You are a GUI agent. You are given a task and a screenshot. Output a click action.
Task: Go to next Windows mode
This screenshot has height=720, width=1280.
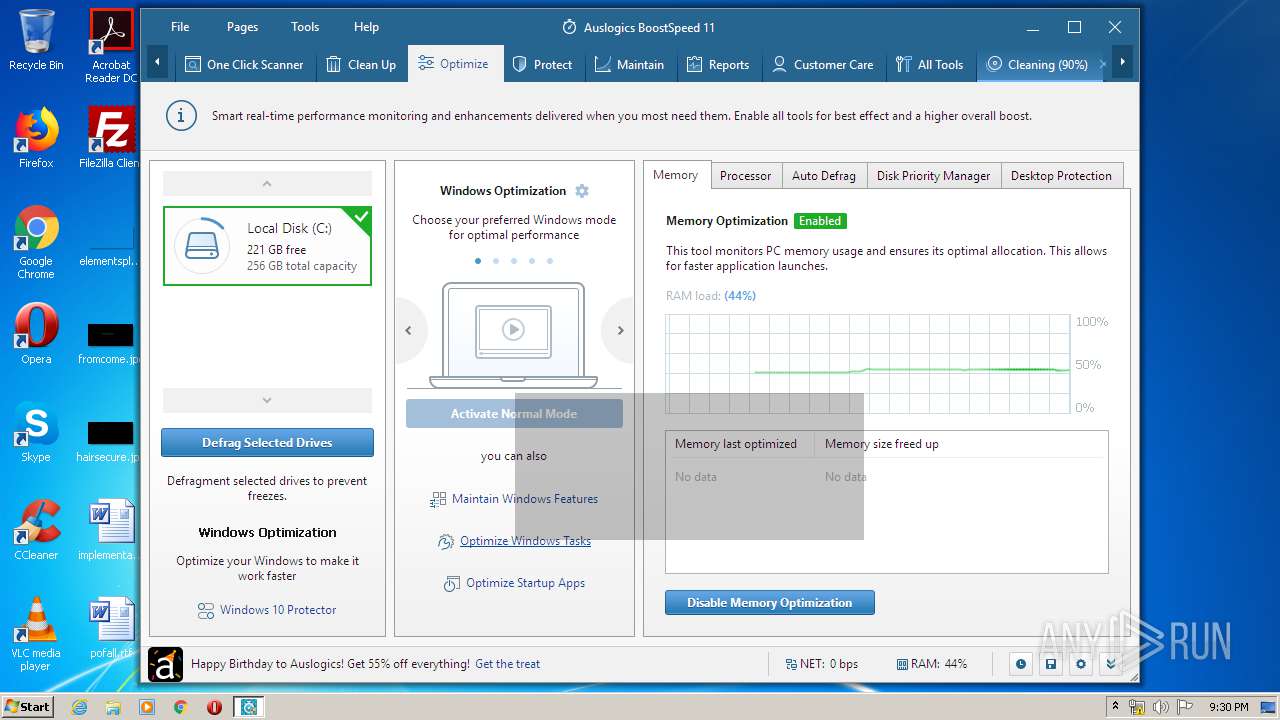pyautogui.click(x=620, y=330)
